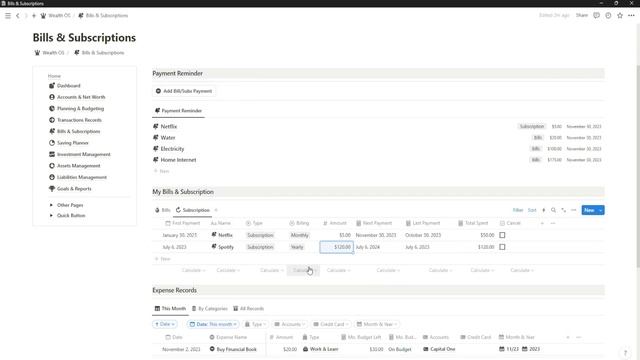Image resolution: width=640 pixels, height=360 pixels.
Task: Select the This Month tab
Action: (170, 309)
